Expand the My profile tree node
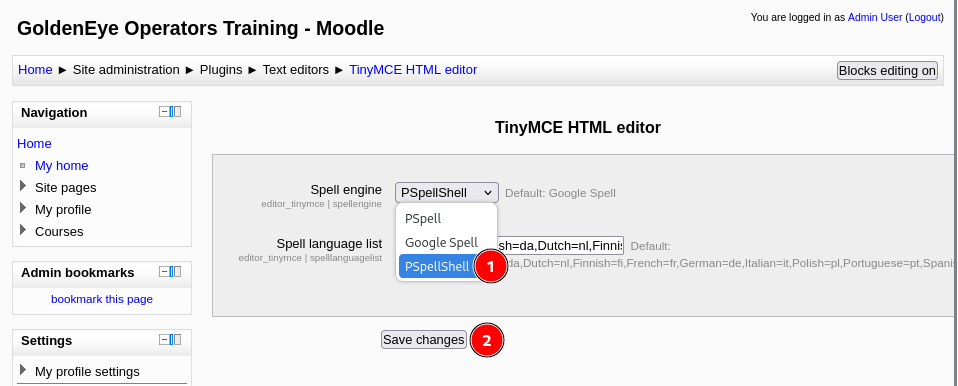The image size is (958, 386). (23, 208)
